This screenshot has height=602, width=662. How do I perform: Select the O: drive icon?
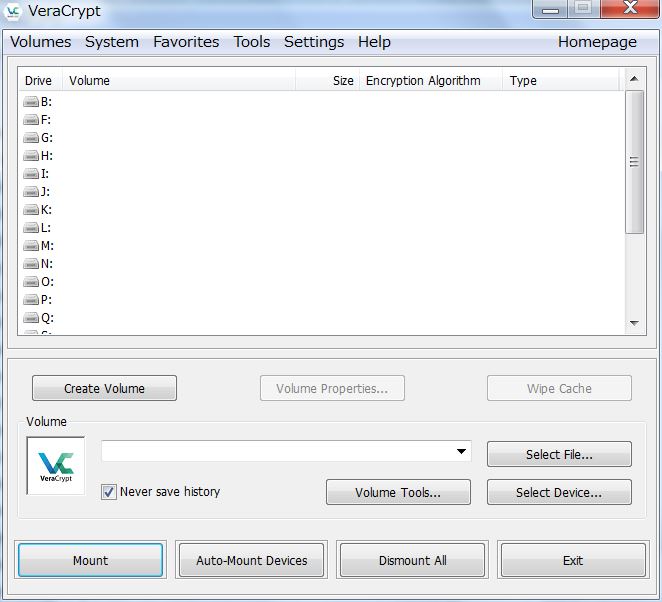click(31, 282)
